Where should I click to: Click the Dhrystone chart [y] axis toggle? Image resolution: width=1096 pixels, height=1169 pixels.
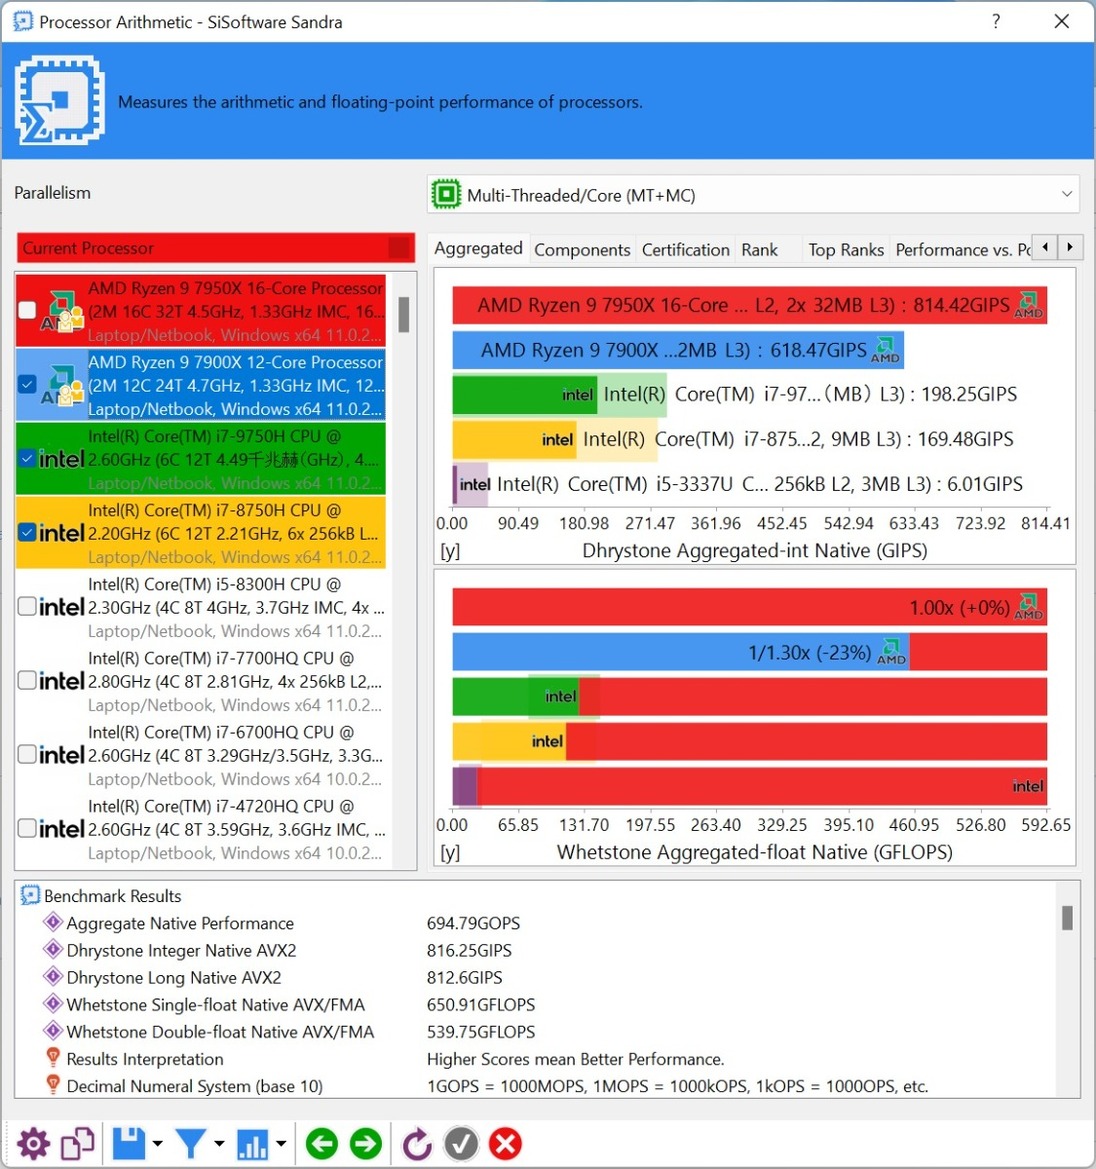click(x=450, y=551)
